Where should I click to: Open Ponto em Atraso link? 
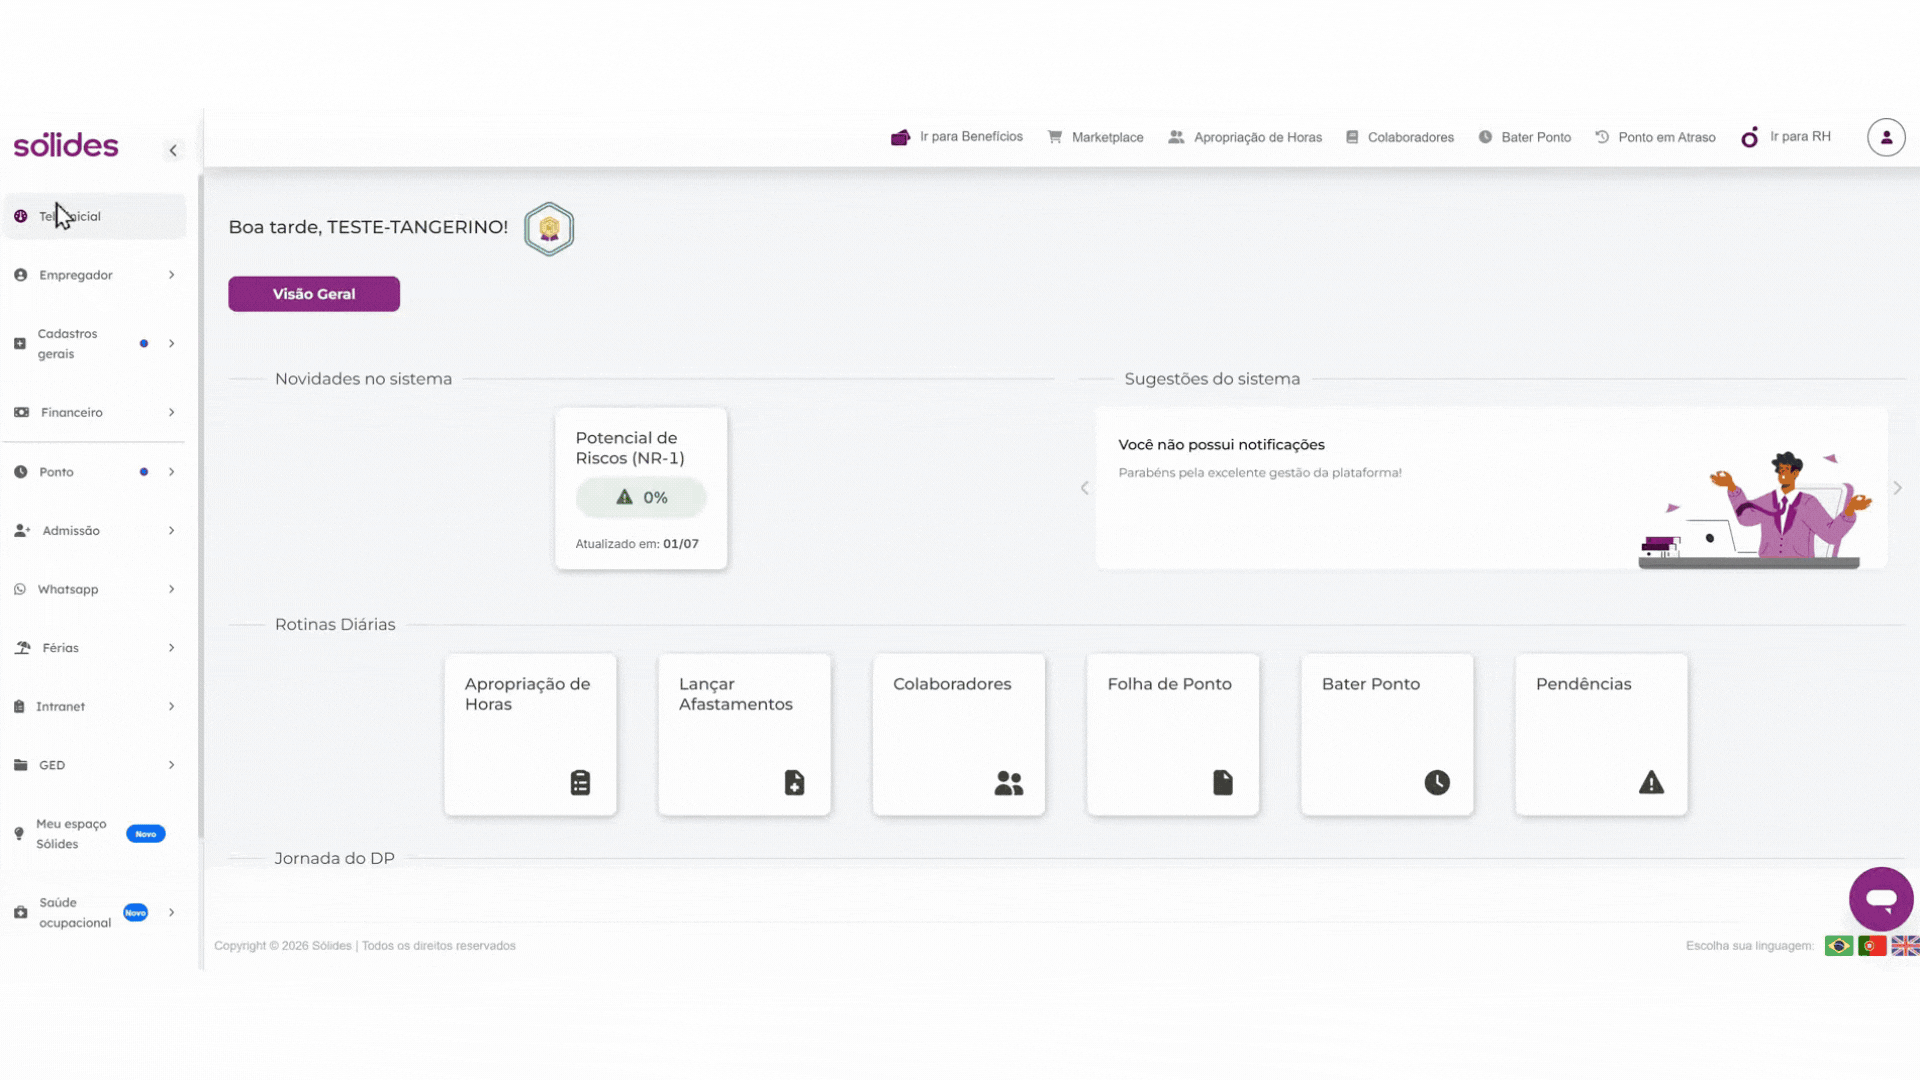click(x=1655, y=137)
